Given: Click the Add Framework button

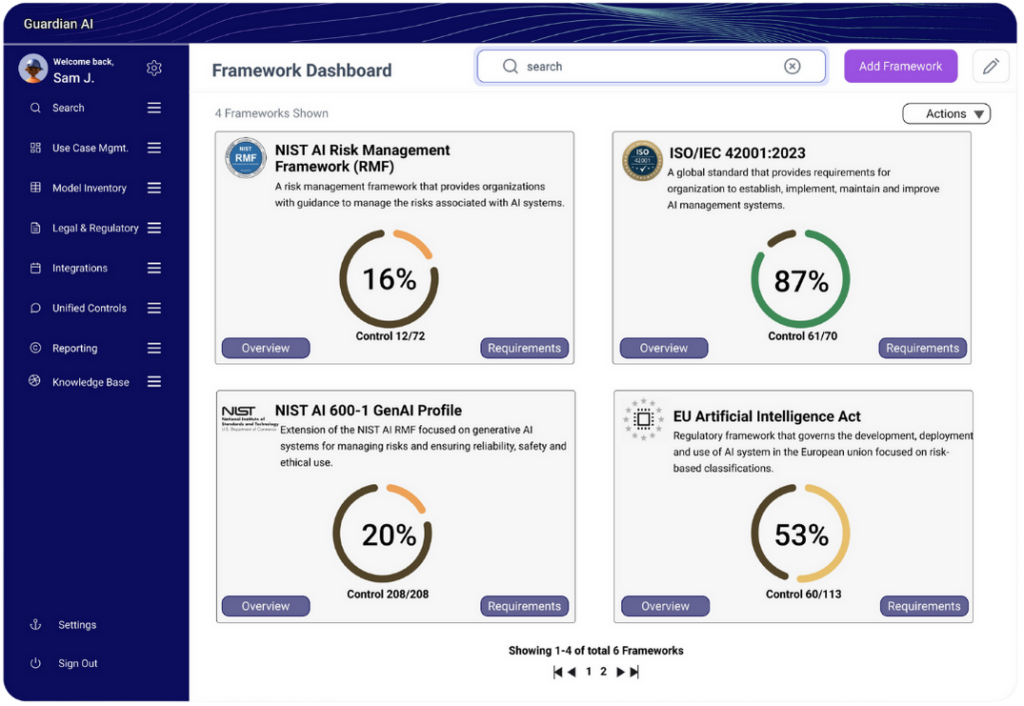Looking at the screenshot, I should coord(900,65).
